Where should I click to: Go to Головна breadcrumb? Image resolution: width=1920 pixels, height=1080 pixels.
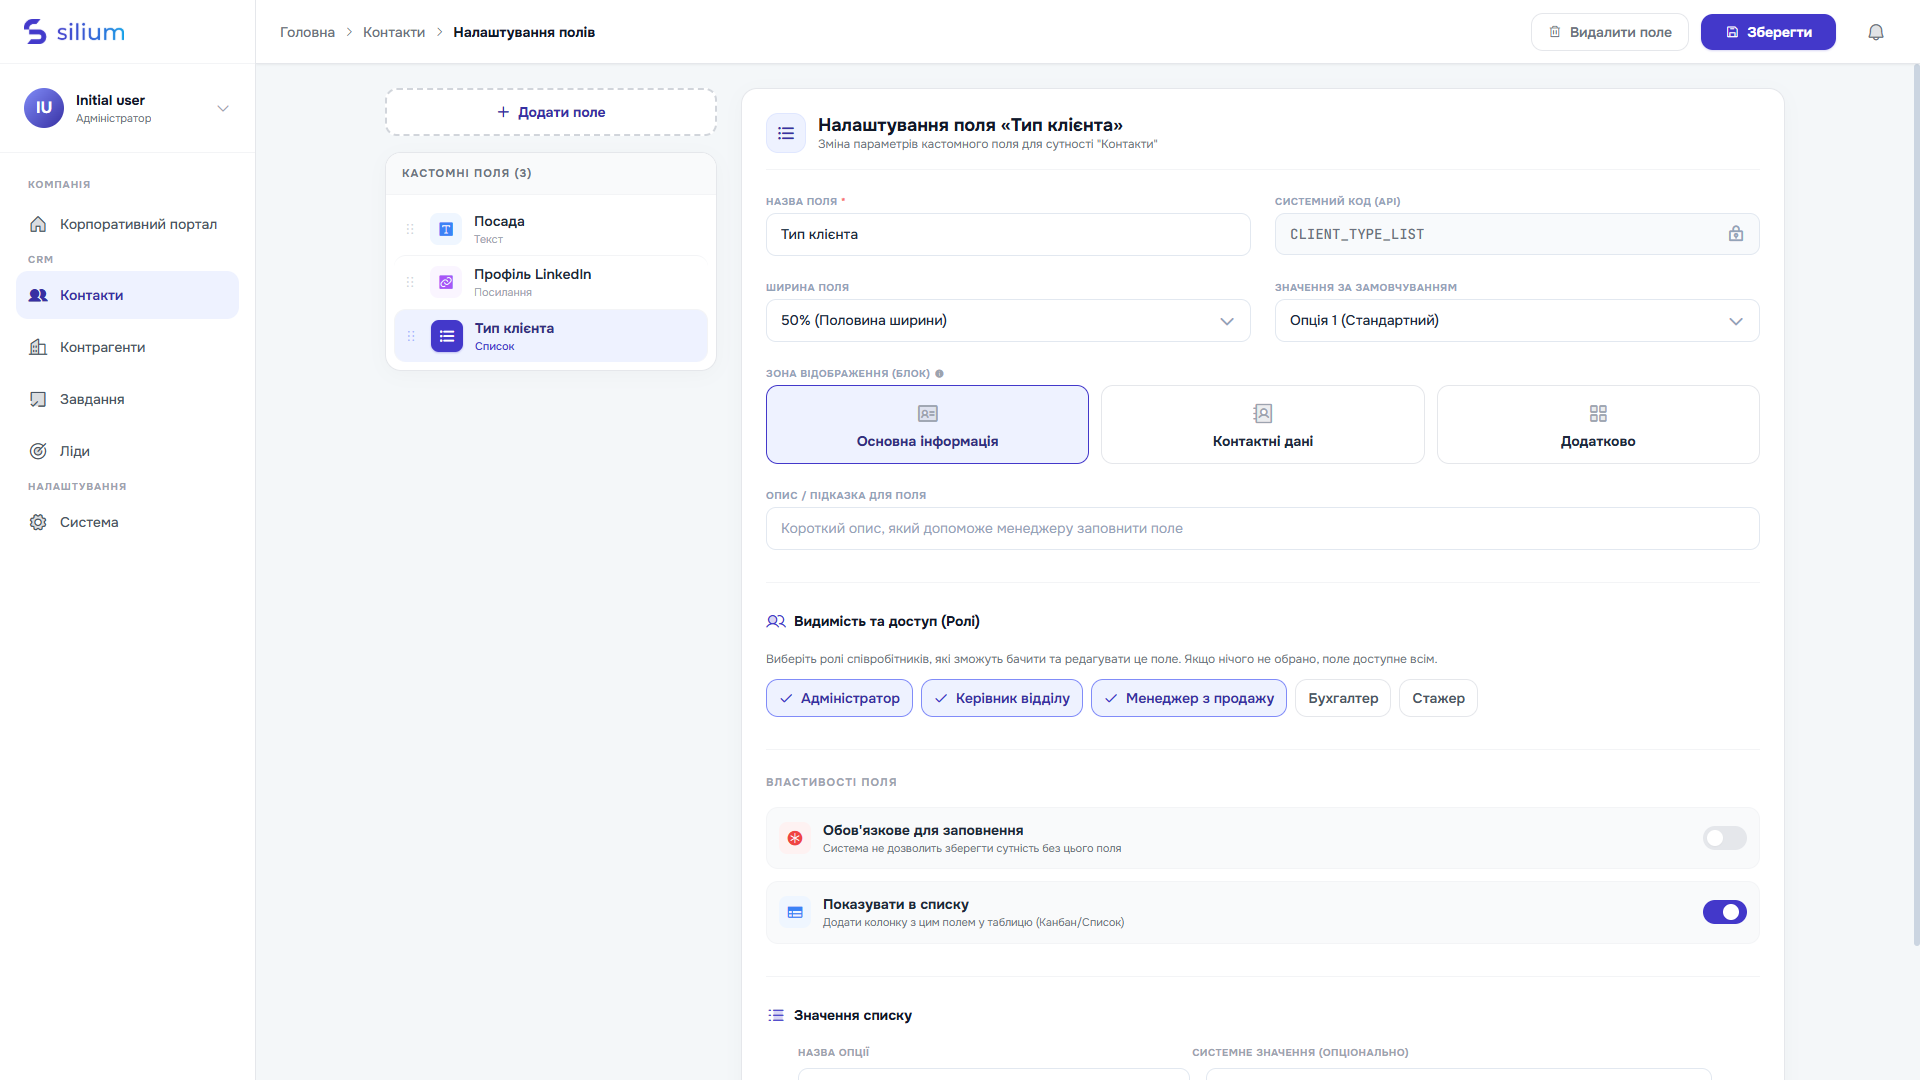coord(307,32)
